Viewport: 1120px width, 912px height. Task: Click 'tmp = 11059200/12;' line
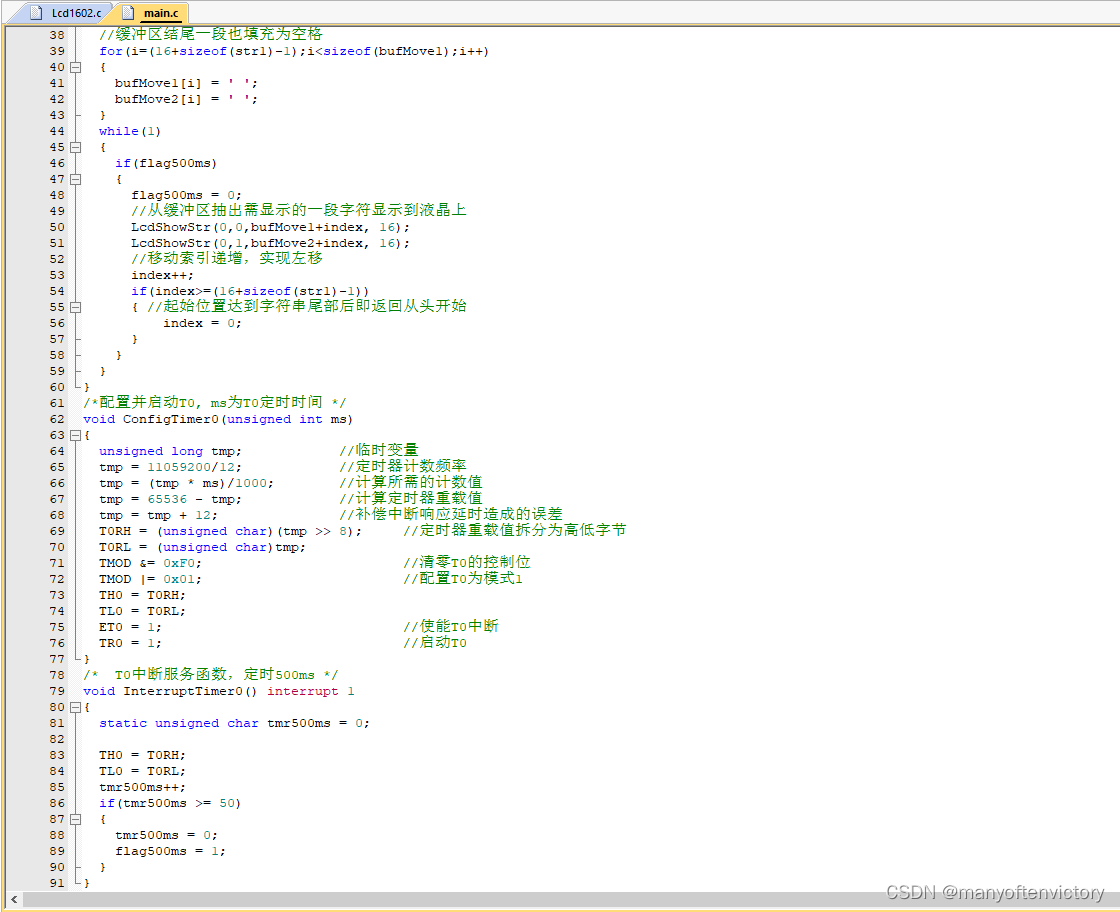pyautogui.click(x=170, y=467)
